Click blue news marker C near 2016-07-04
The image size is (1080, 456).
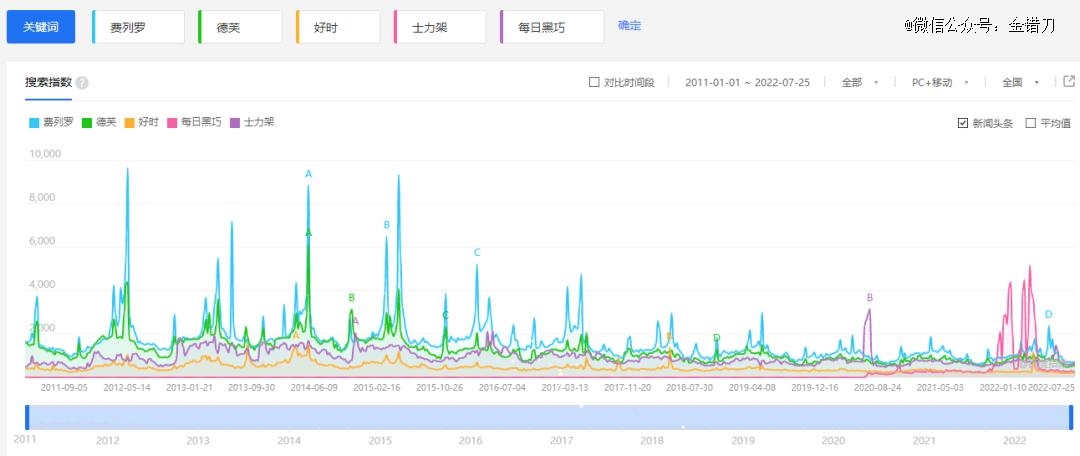coord(477,253)
